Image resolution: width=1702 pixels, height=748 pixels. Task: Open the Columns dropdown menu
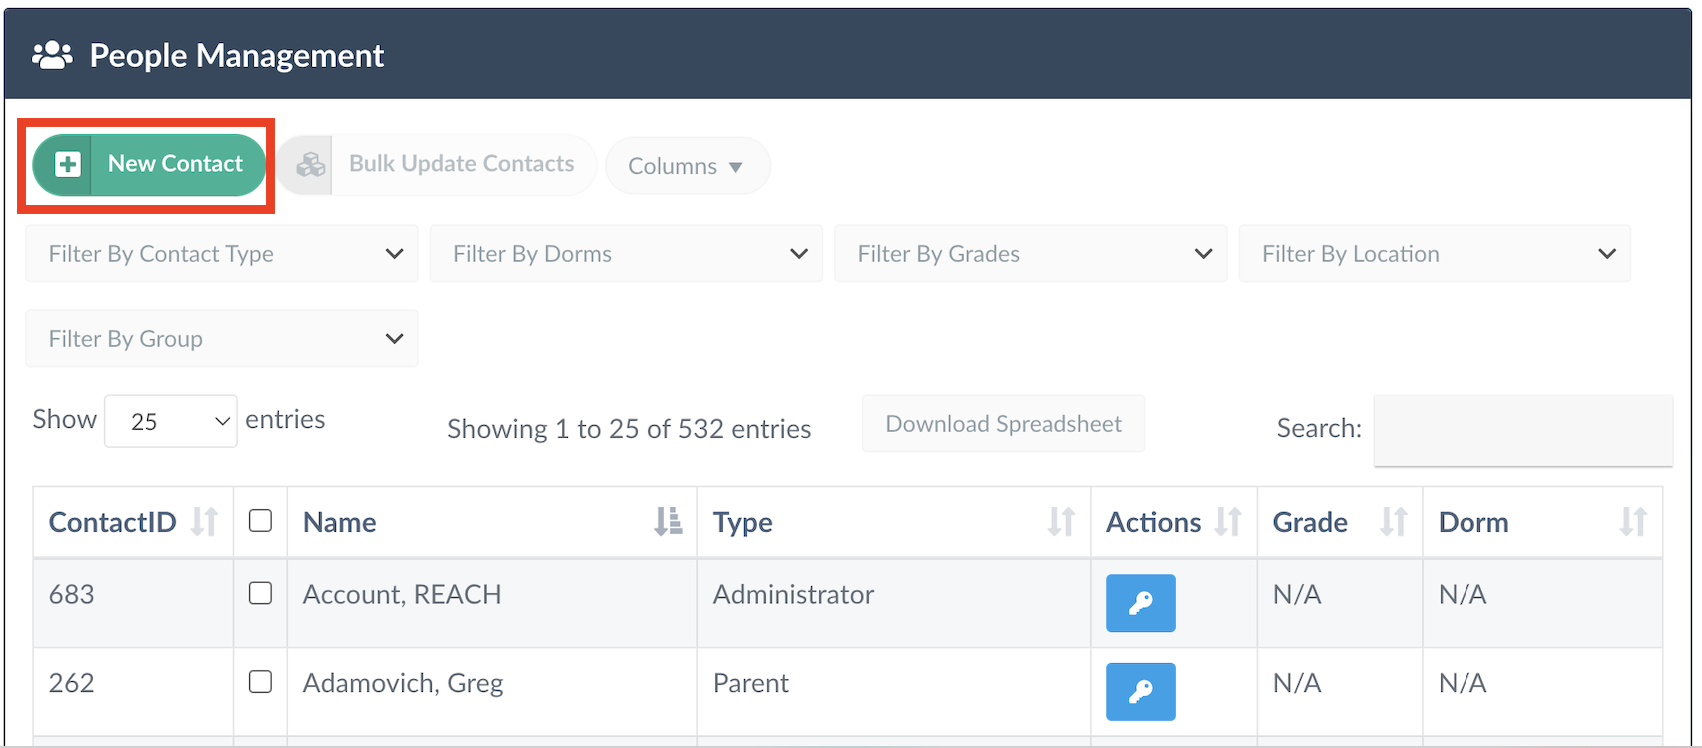click(x=687, y=166)
